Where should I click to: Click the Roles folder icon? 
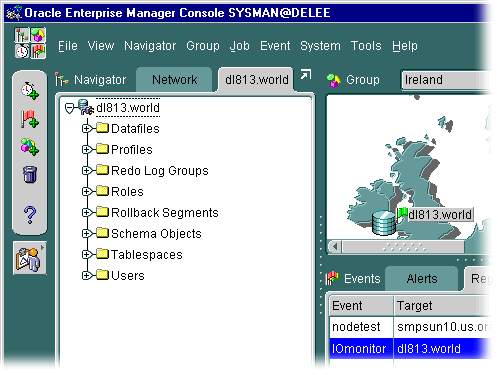coord(103,191)
